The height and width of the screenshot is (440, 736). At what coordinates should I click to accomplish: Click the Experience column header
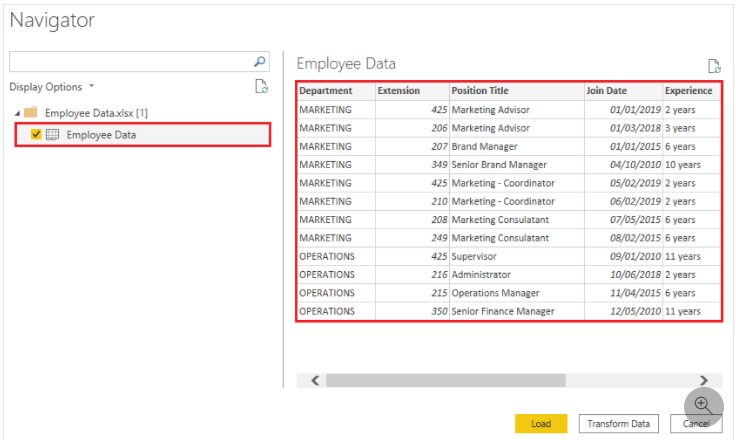point(691,91)
